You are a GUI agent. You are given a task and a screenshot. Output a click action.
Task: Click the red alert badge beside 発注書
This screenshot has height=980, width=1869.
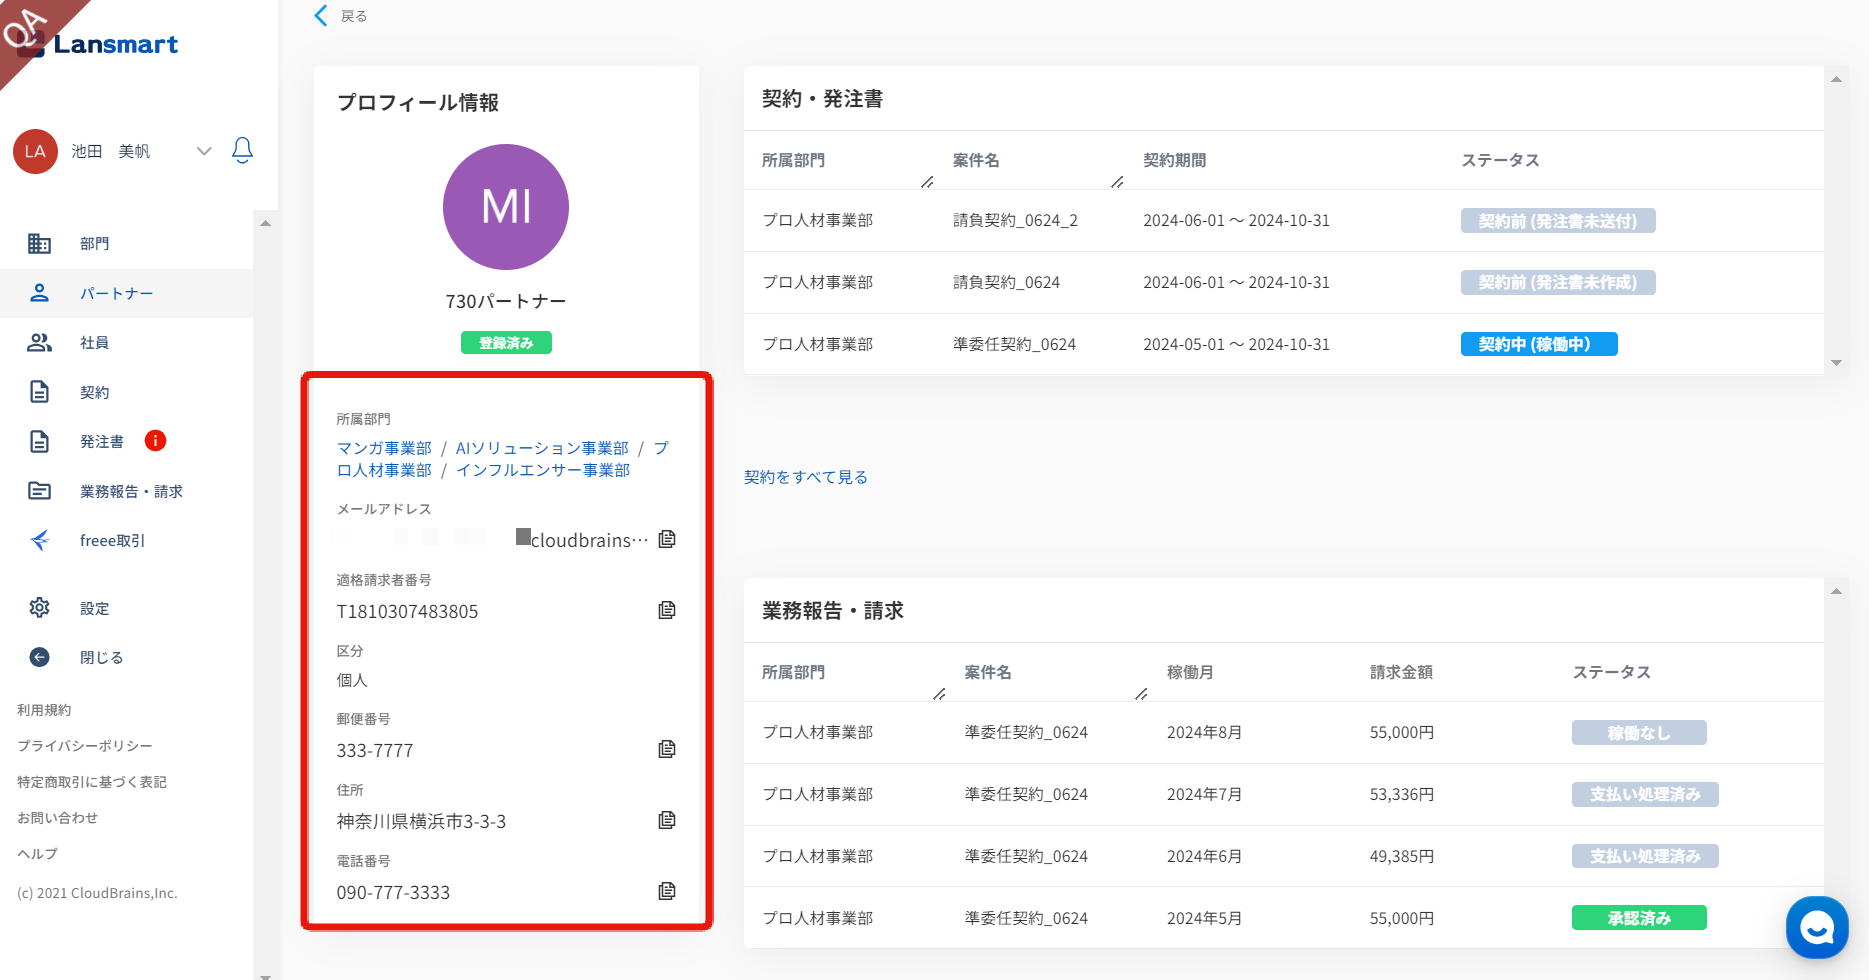pos(155,441)
